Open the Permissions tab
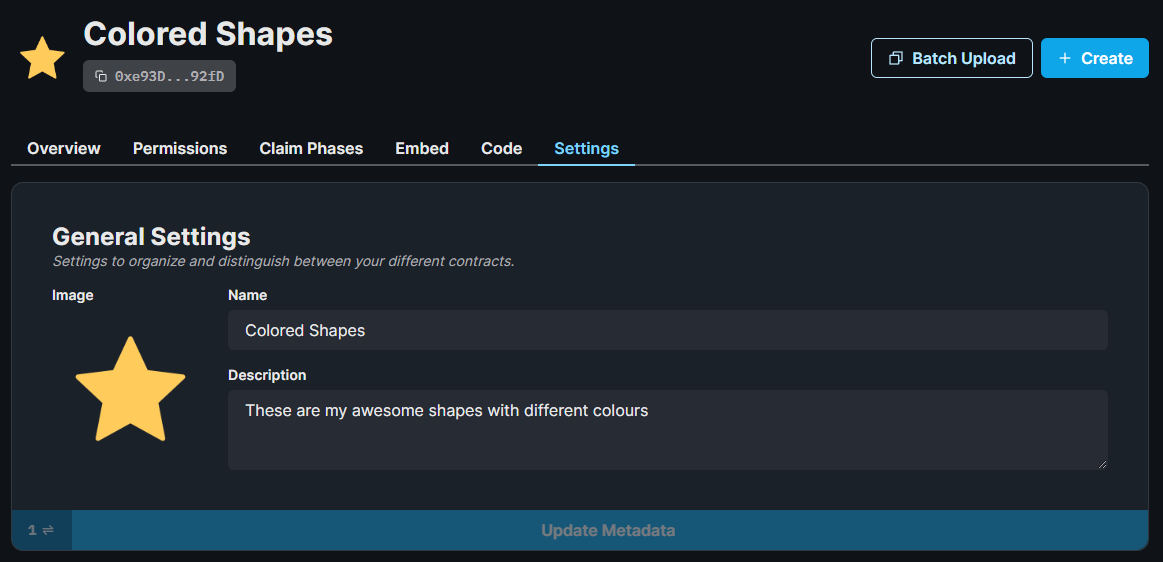The image size is (1163, 562). (180, 148)
